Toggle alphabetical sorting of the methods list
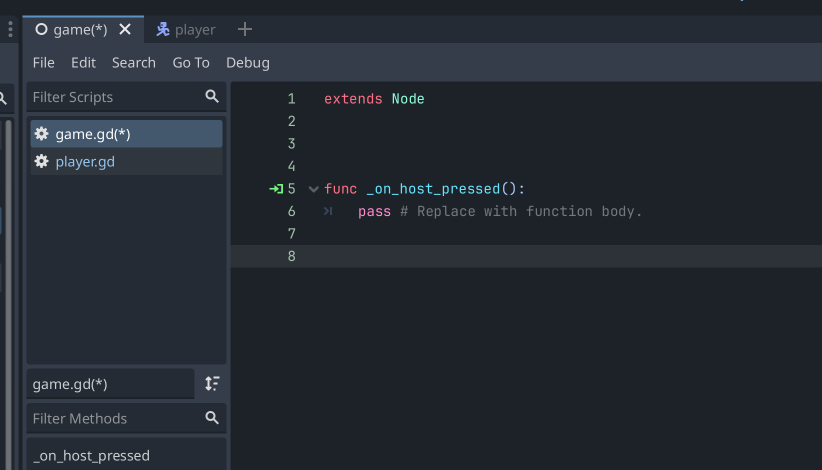 (212, 384)
